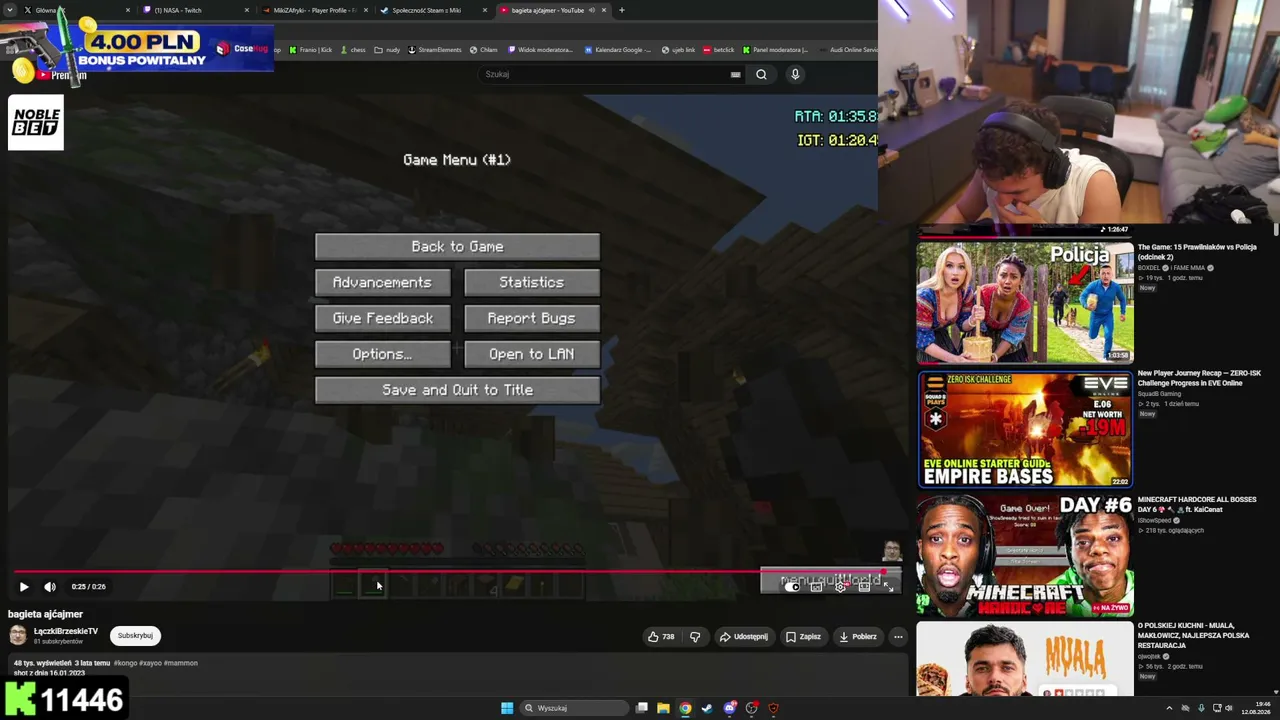Submit search with magnifier icon
Screen dimensions: 1280x720
(761, 74)
